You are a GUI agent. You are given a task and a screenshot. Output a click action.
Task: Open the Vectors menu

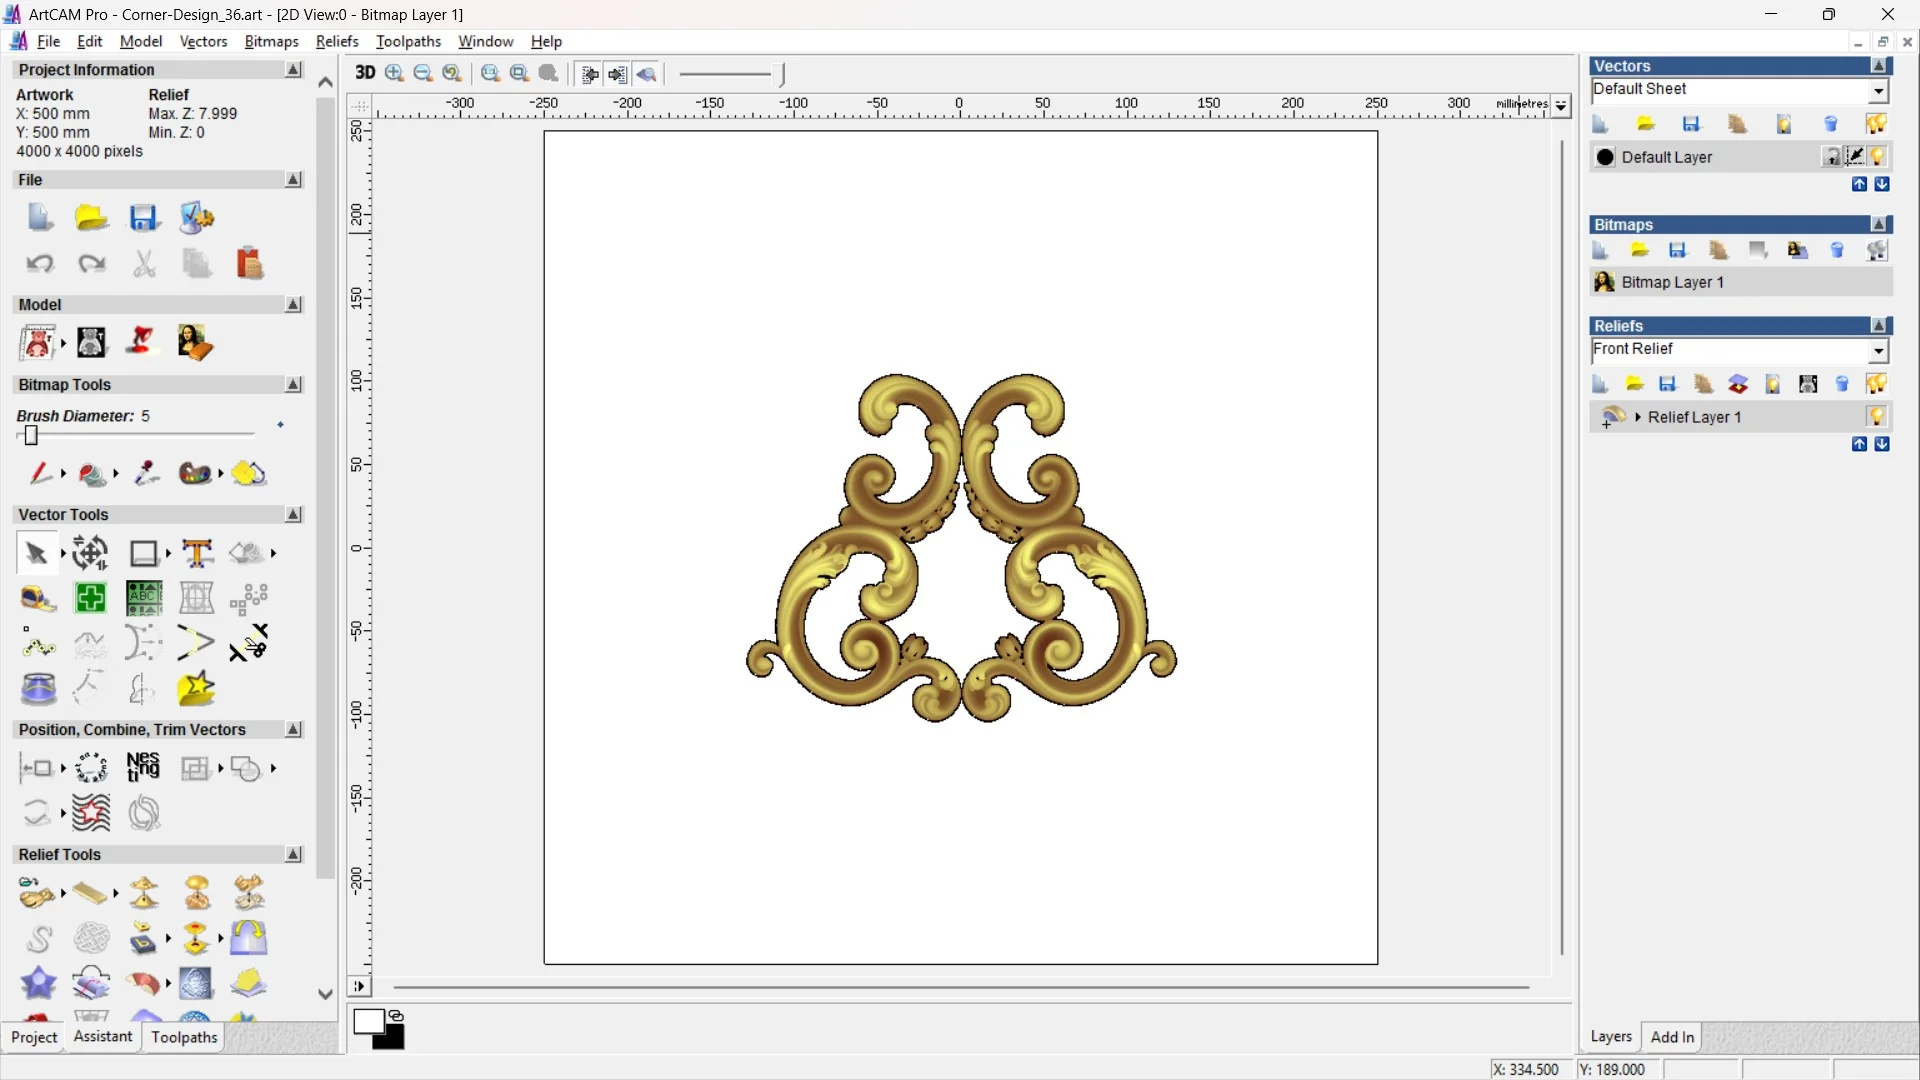(203, 41)
